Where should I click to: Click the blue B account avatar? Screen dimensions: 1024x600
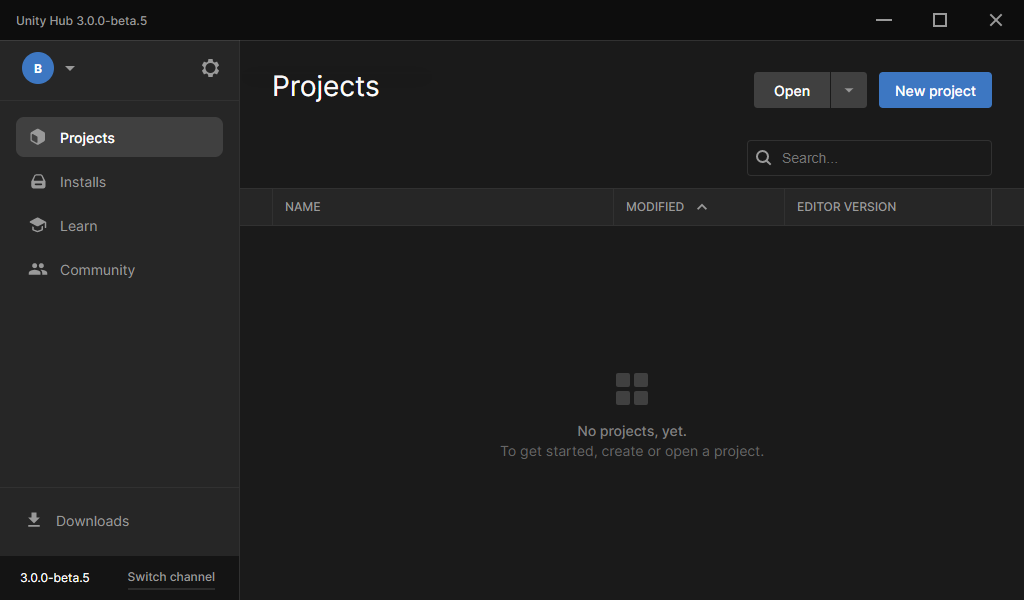pos(38,68)
